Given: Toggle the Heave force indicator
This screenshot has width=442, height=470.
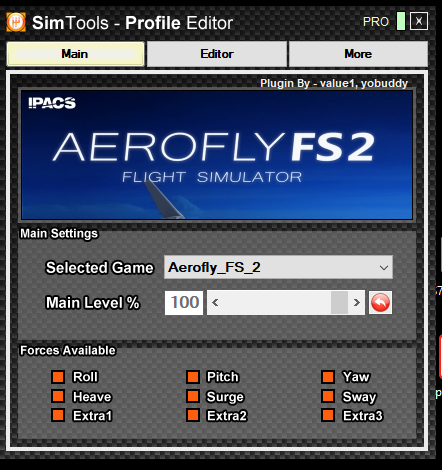Looking at the screenshot, I should (x=58, y=396).
